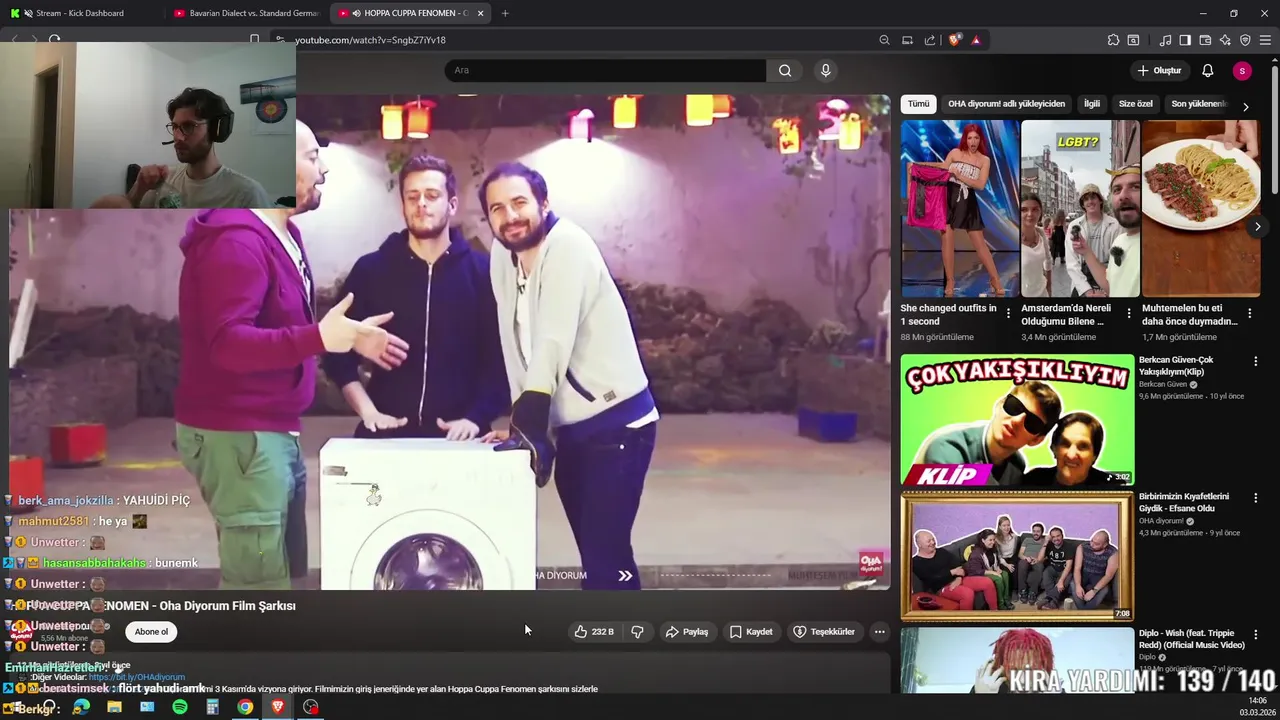Open File Explorer from taskbar

[114, 707]
